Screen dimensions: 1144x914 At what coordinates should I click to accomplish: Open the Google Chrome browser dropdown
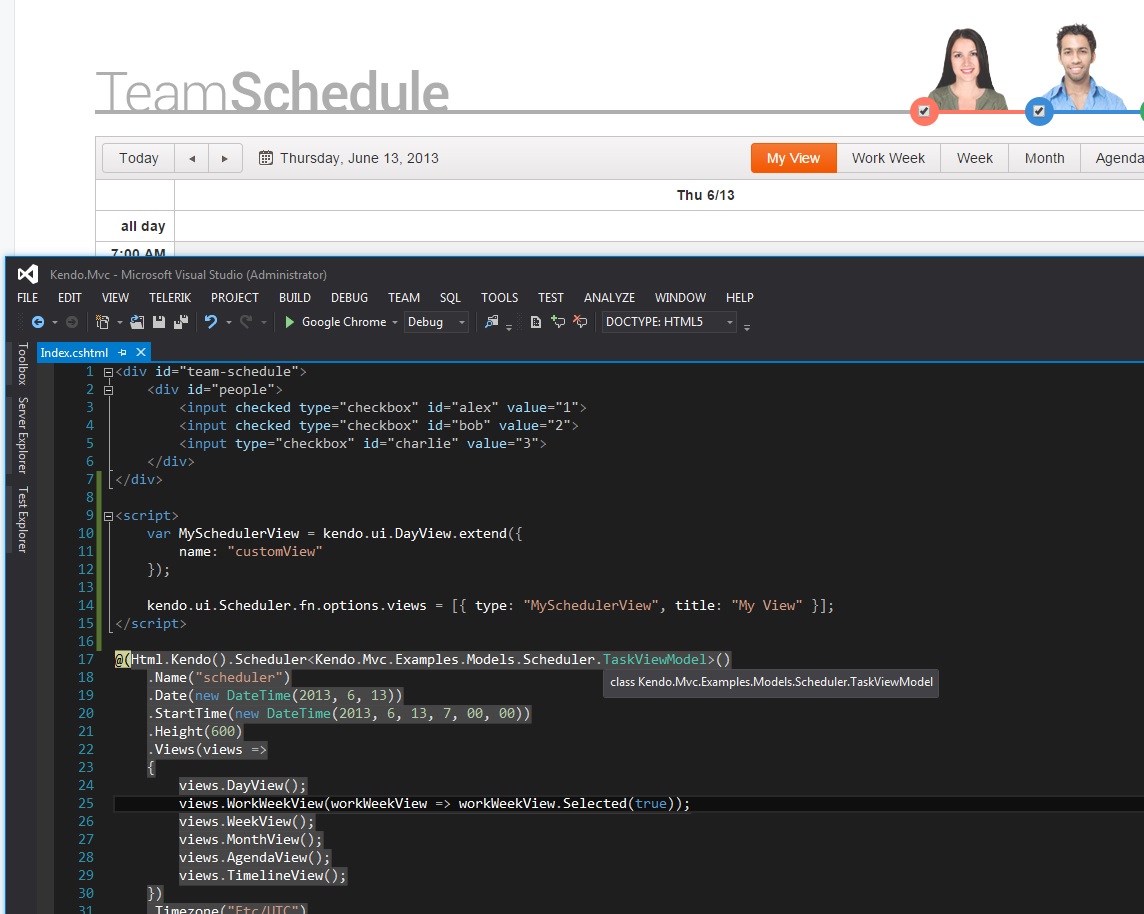(395, 322)
